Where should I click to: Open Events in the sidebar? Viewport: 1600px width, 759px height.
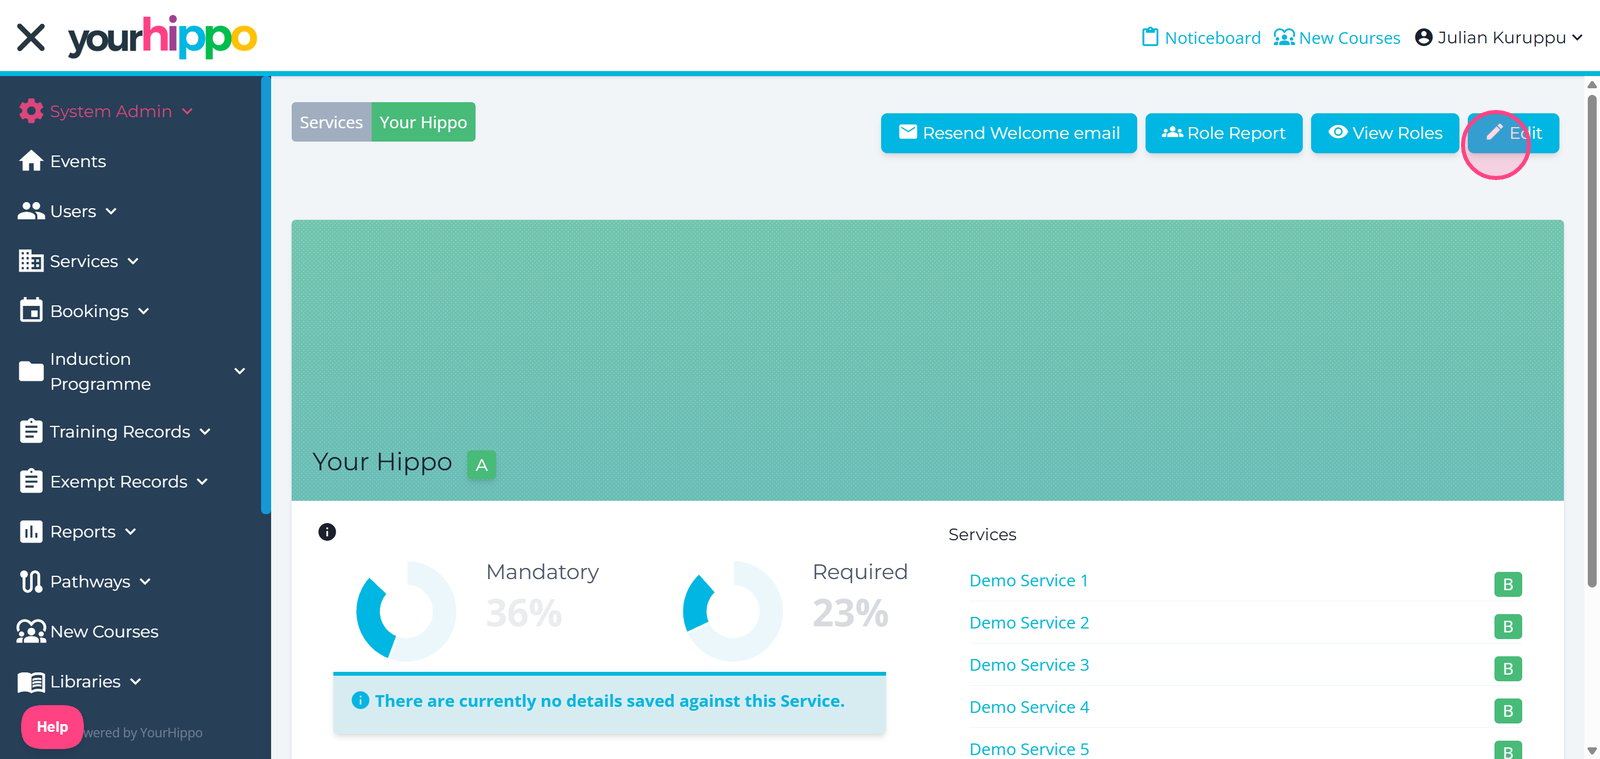click(78, 161)
